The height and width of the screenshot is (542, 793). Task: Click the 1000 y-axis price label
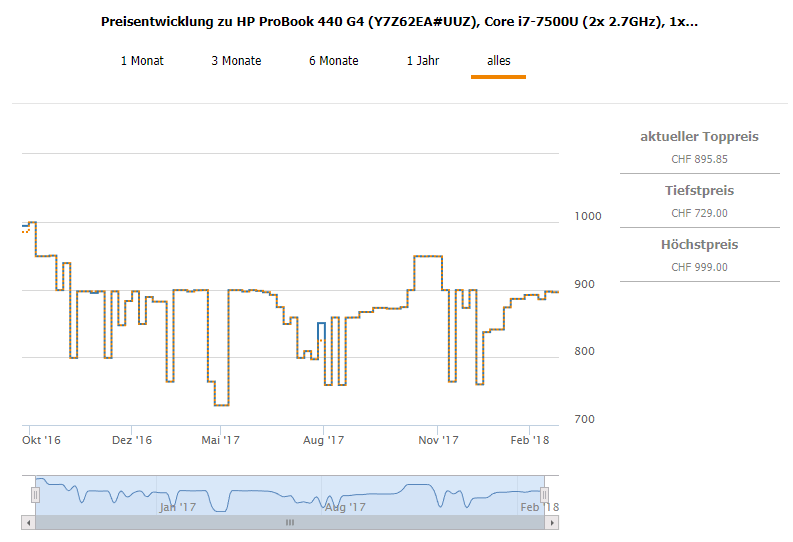(x=589, y=217)
